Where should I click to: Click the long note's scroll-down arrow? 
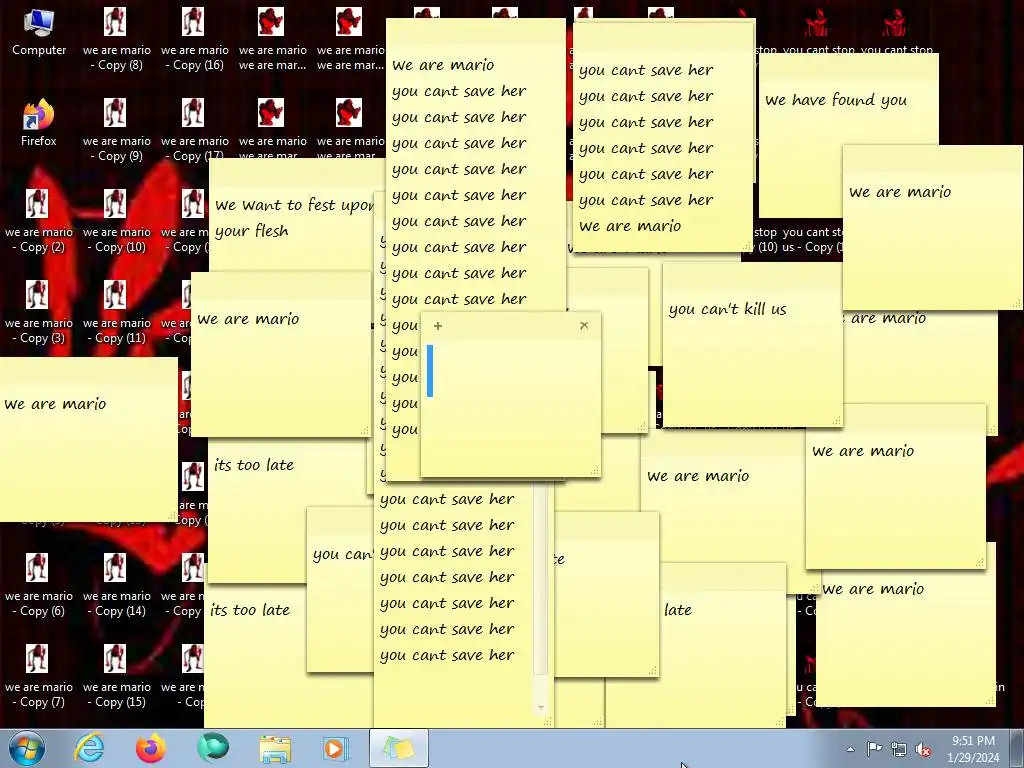[x=541, y=707]
